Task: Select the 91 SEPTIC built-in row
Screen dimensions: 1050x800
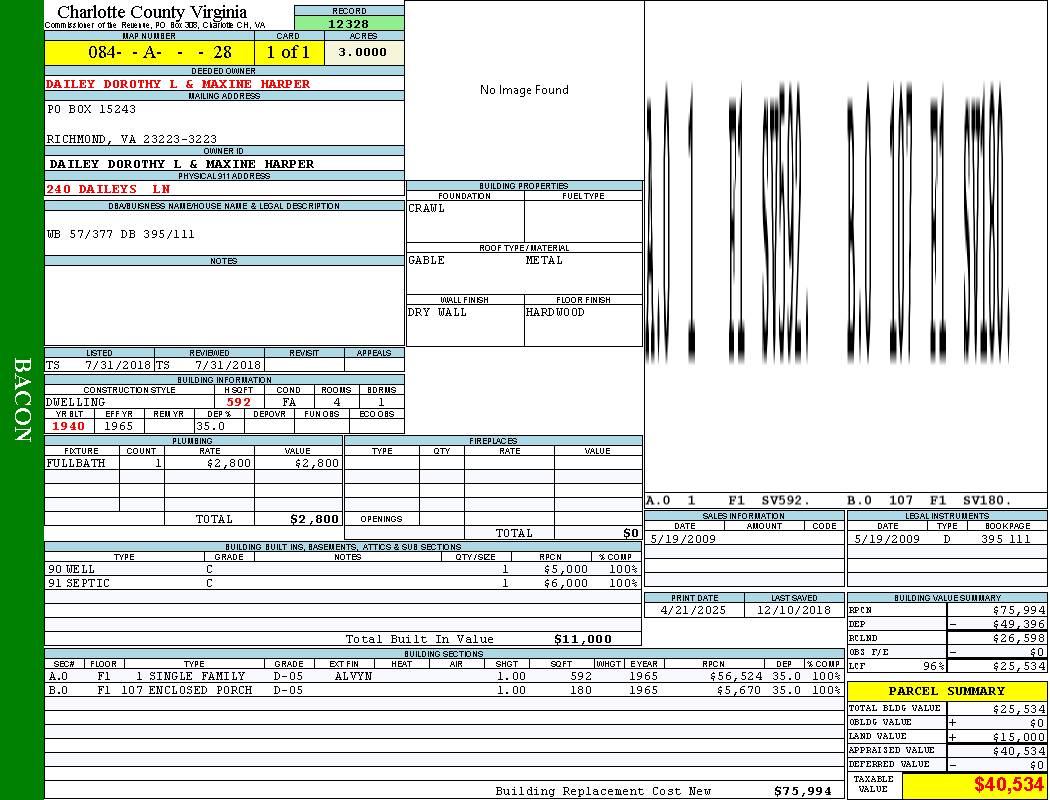Action: tap(343, 583)
